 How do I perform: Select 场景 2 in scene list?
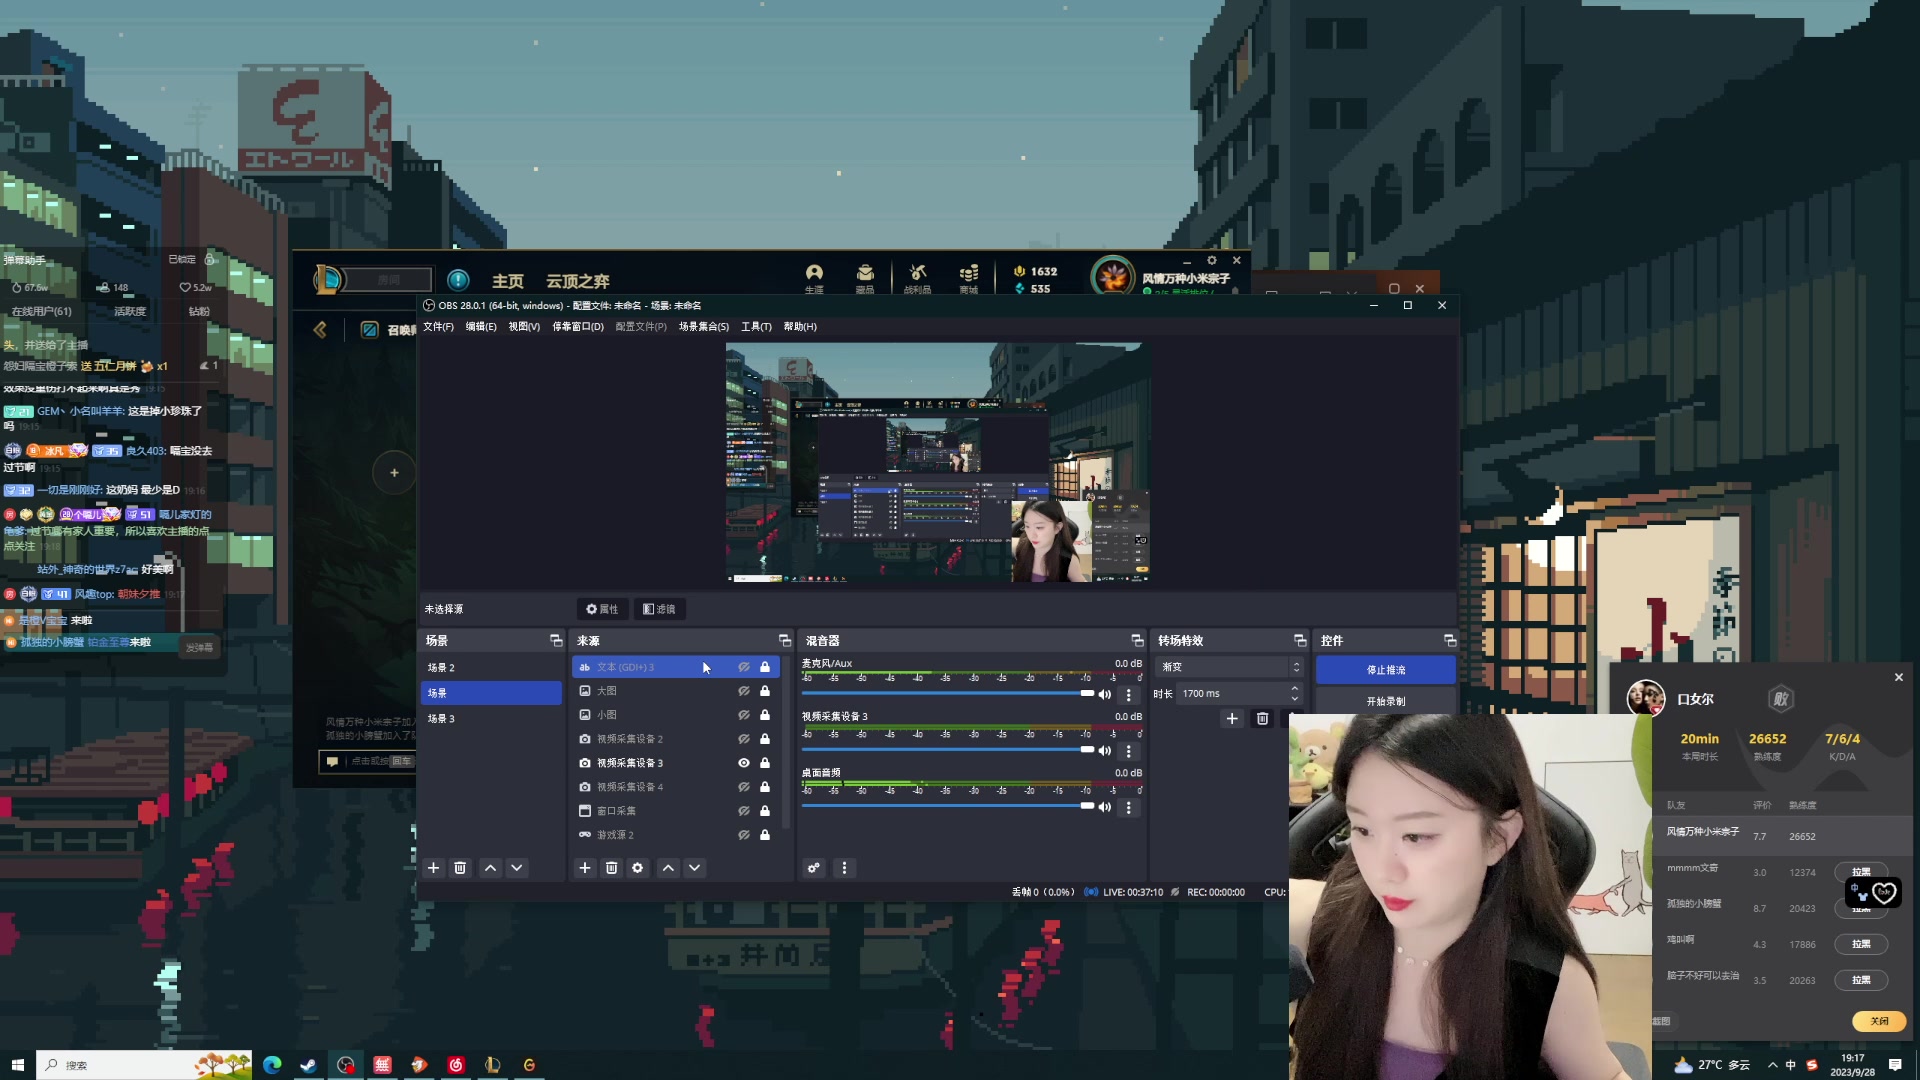pos(491,667)
